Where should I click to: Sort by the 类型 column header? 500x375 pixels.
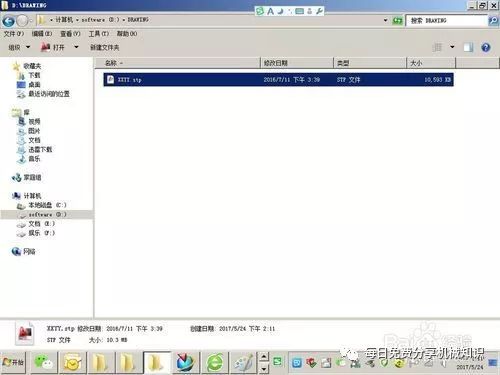click(x=370, y=63)
